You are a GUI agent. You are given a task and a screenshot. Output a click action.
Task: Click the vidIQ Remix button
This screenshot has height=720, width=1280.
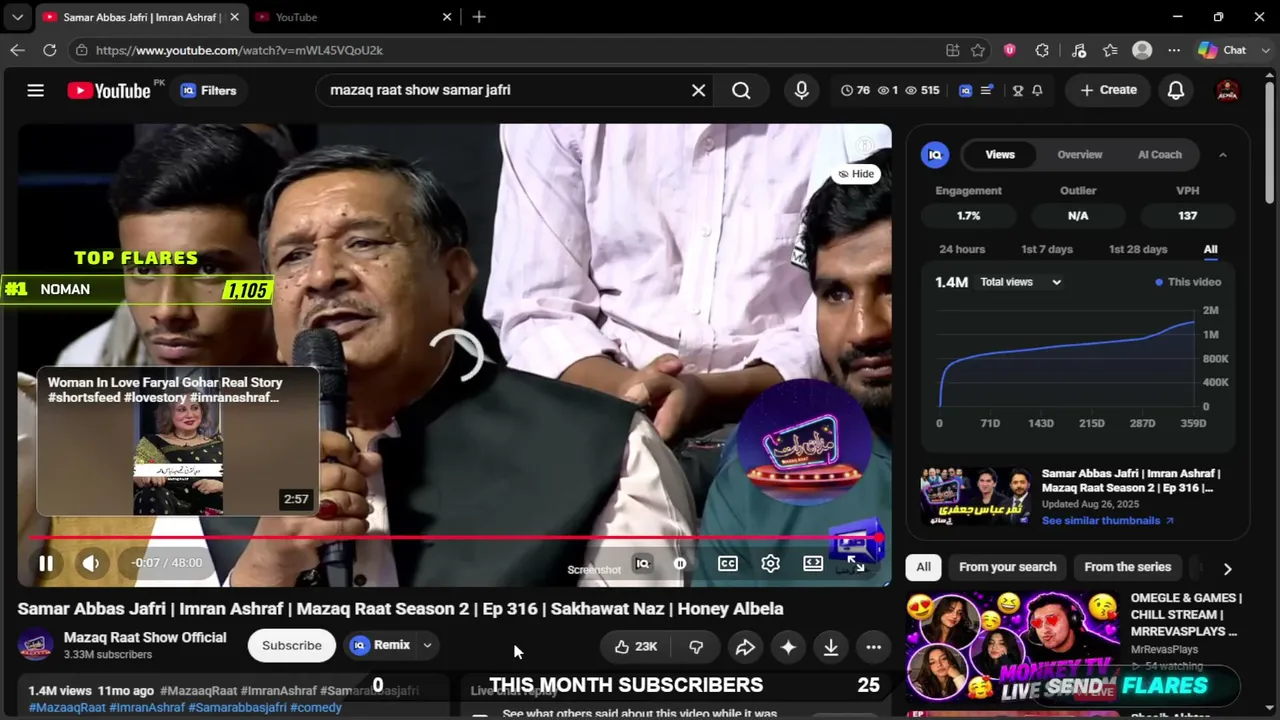point(381,645)
